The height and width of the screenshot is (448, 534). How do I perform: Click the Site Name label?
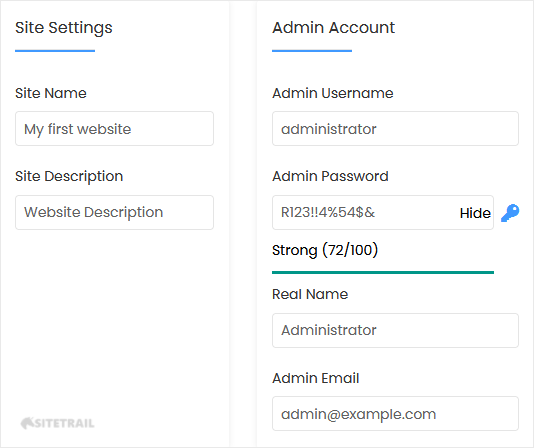[51, 93]
